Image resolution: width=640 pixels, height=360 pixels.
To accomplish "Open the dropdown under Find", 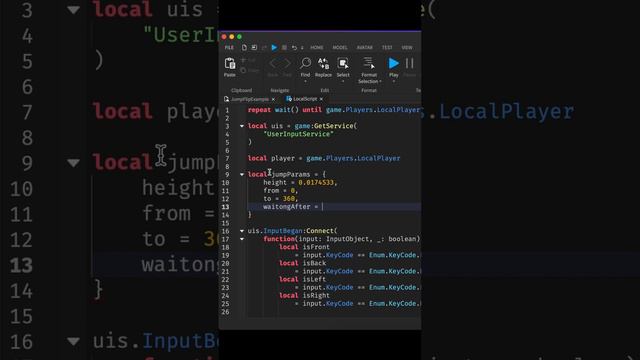I will click(x=305, y=82).
